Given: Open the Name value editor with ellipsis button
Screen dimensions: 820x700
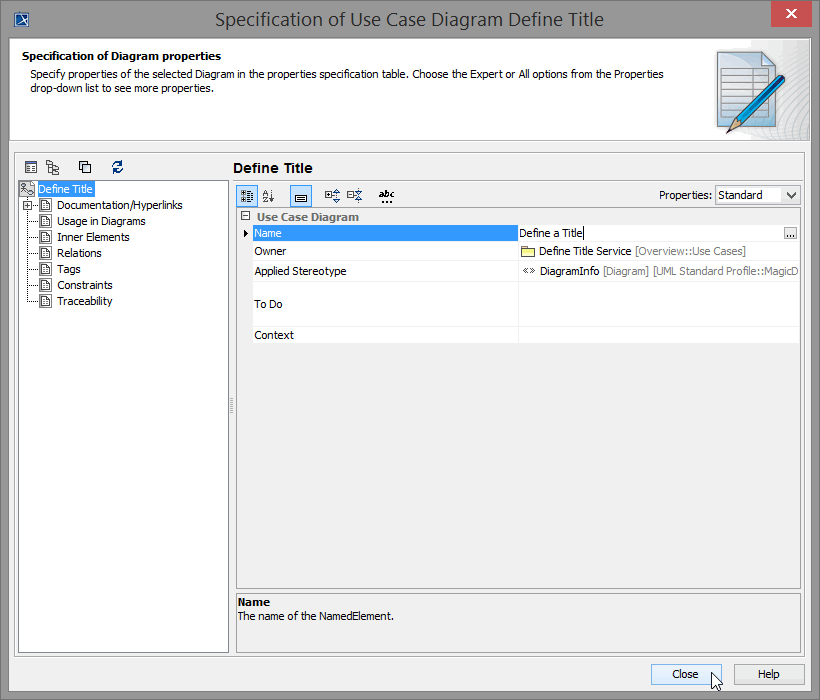Looking at the screenshot, I should (x=790, y=232).
